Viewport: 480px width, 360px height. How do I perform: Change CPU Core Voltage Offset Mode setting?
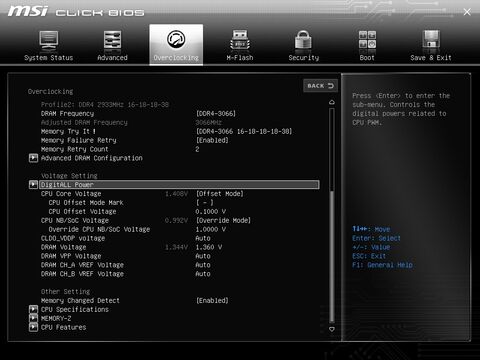220,194
